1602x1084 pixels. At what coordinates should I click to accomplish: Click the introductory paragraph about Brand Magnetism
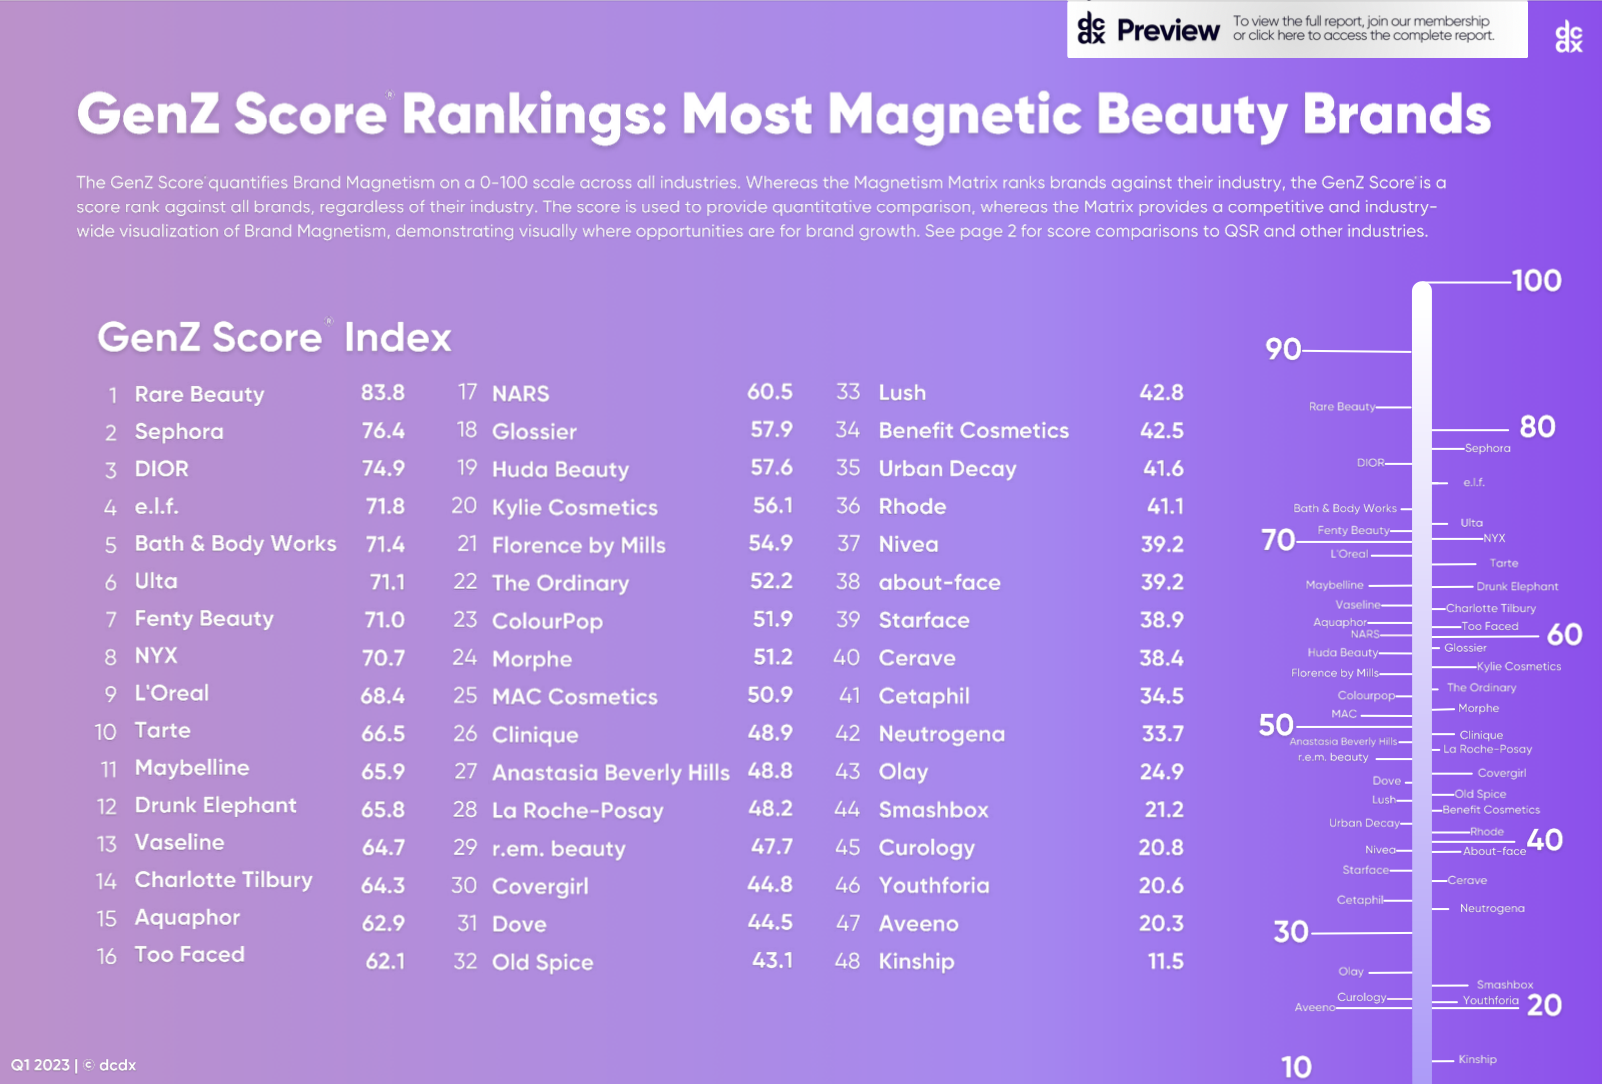coord(762,207)
